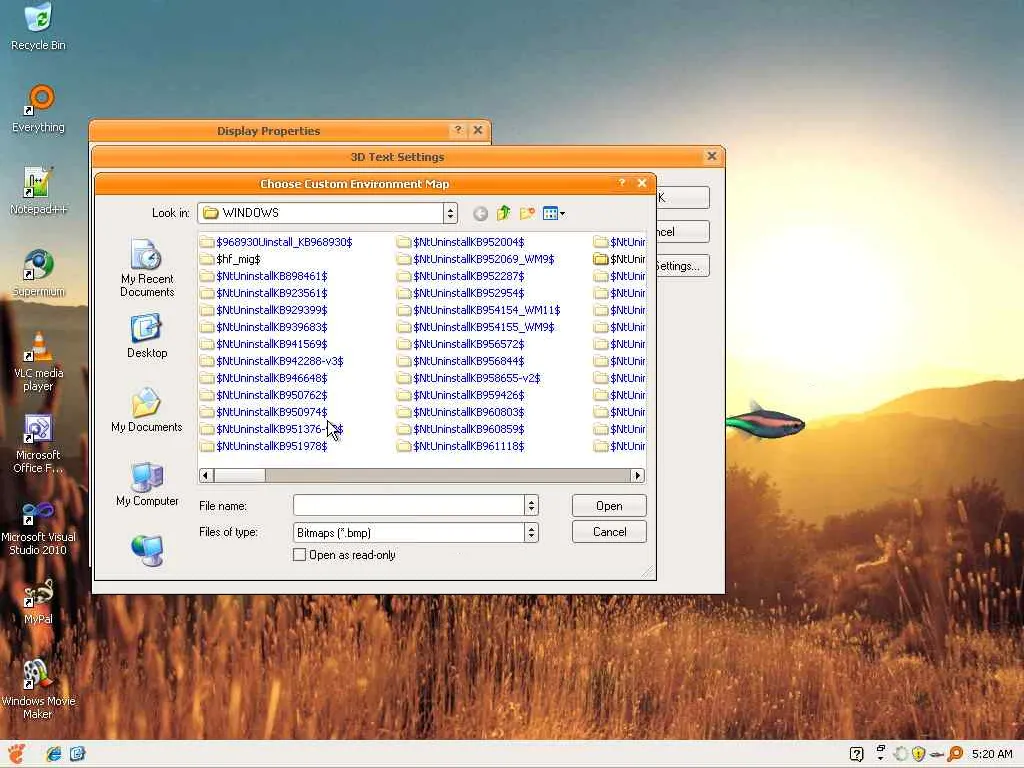Click the help question mark tray icon

click(x=857, y=754)
